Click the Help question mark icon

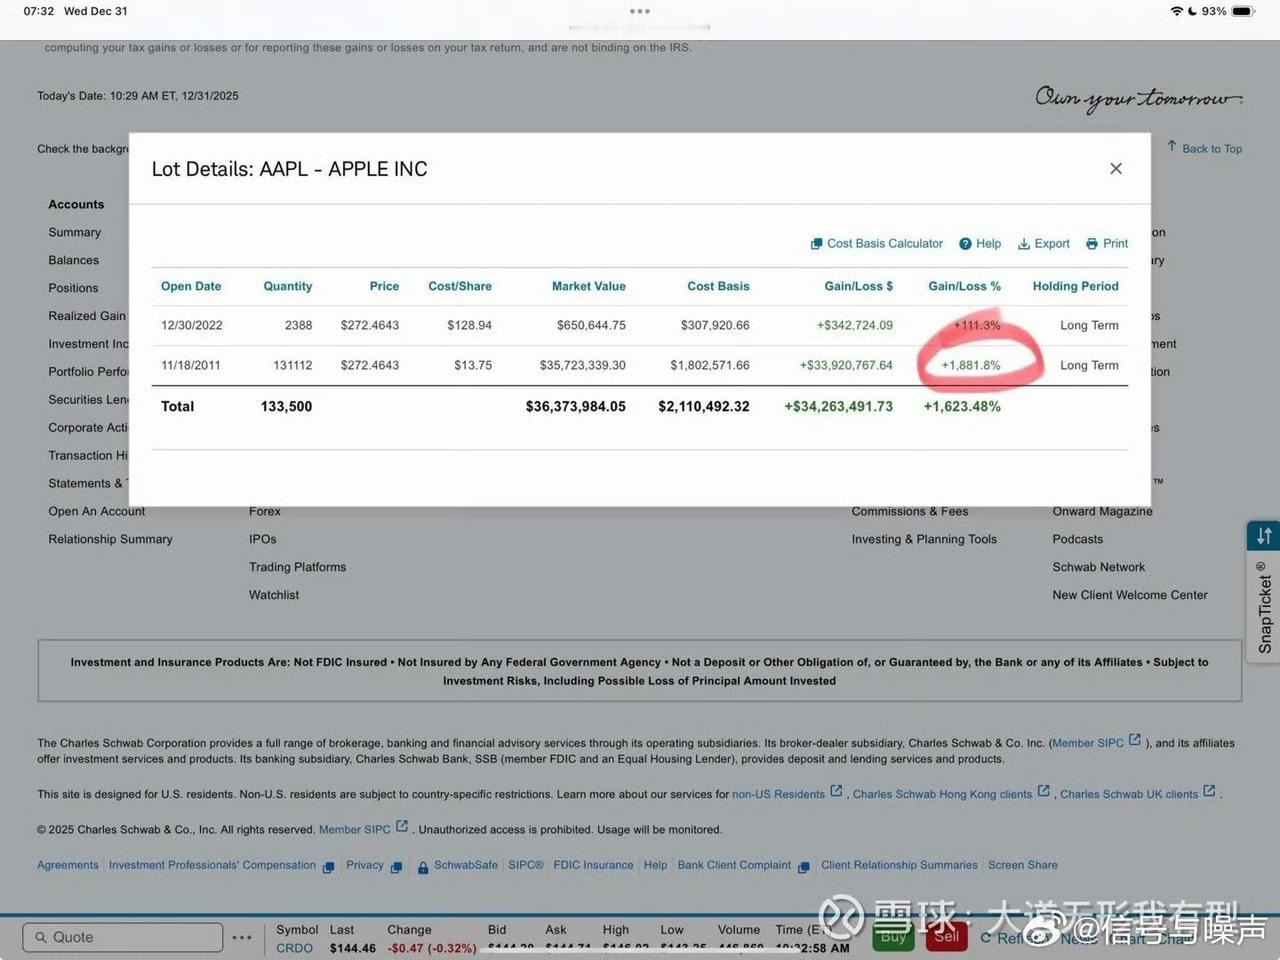click(965, 244)
